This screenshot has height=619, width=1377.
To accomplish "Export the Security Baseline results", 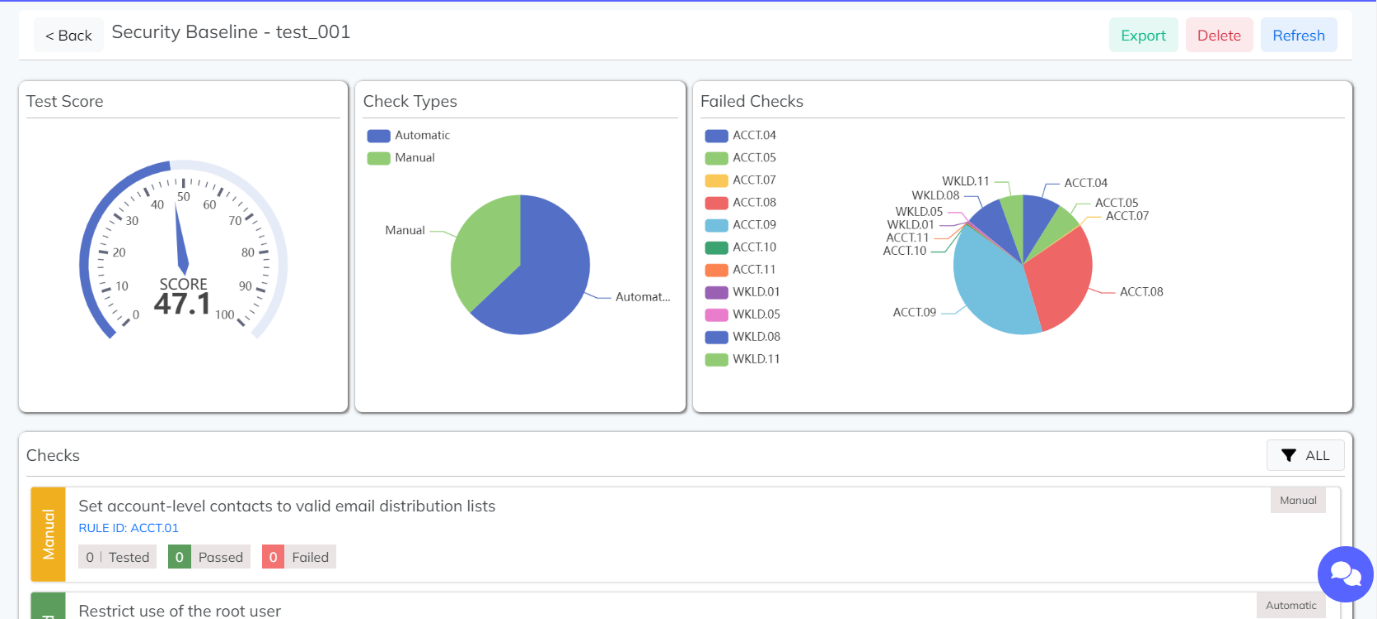I will pos(1143,34).
